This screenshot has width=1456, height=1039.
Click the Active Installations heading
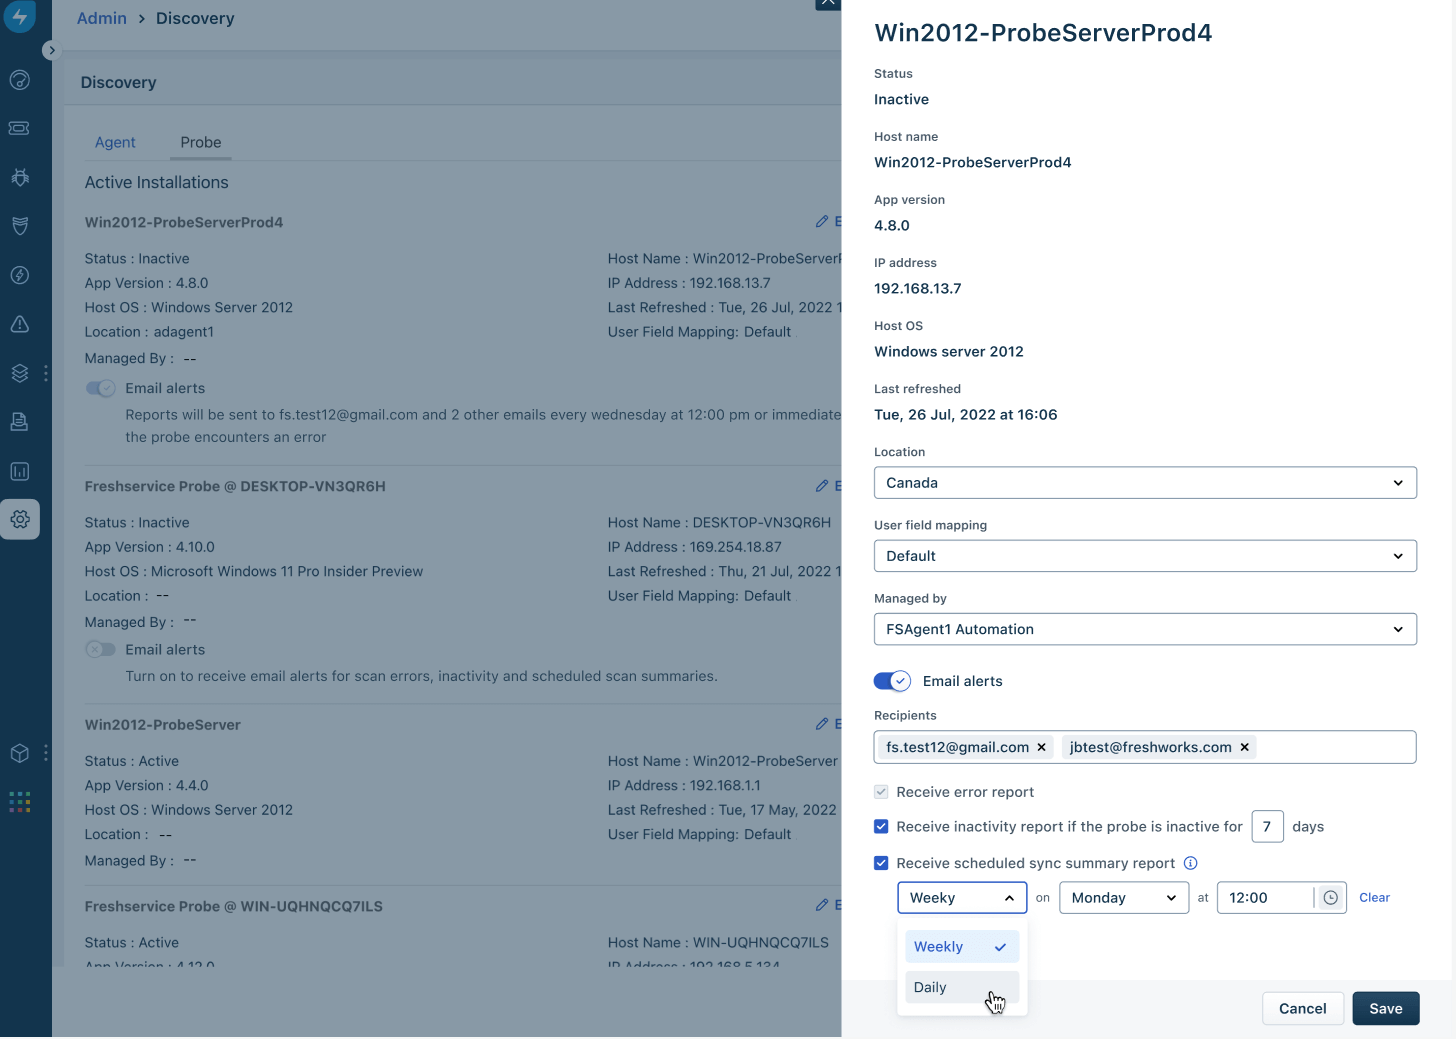tap(157, 182)
